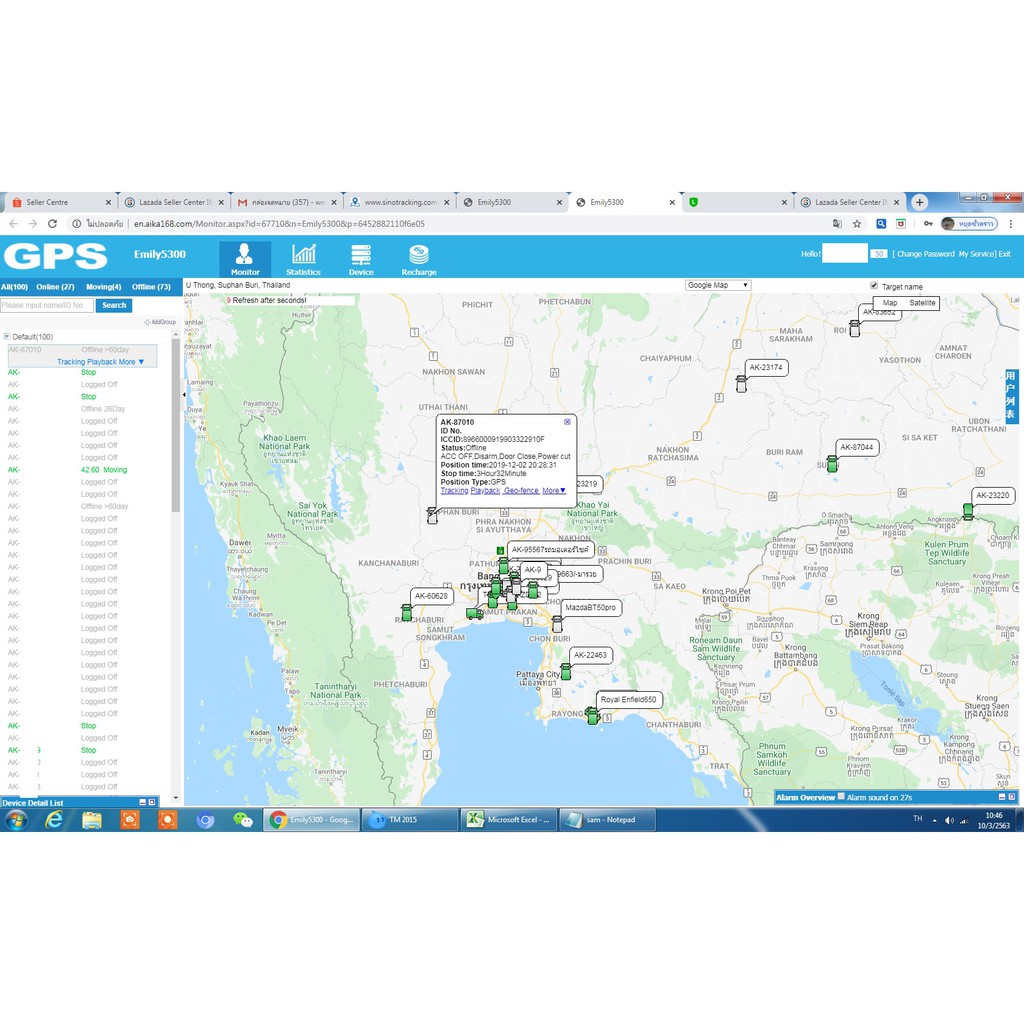Mute the alarm sound in Alarm Overview
The image size is (1024, 1024).
pos(839,797)
